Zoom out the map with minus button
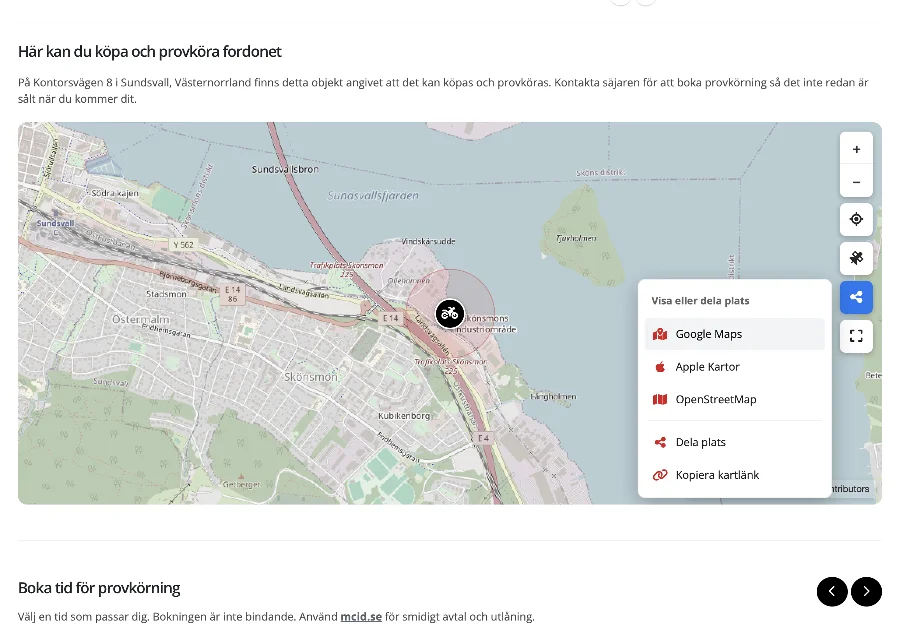Image resolution: width=900 pixels, height=633 pixels. (x=856, y=182)
